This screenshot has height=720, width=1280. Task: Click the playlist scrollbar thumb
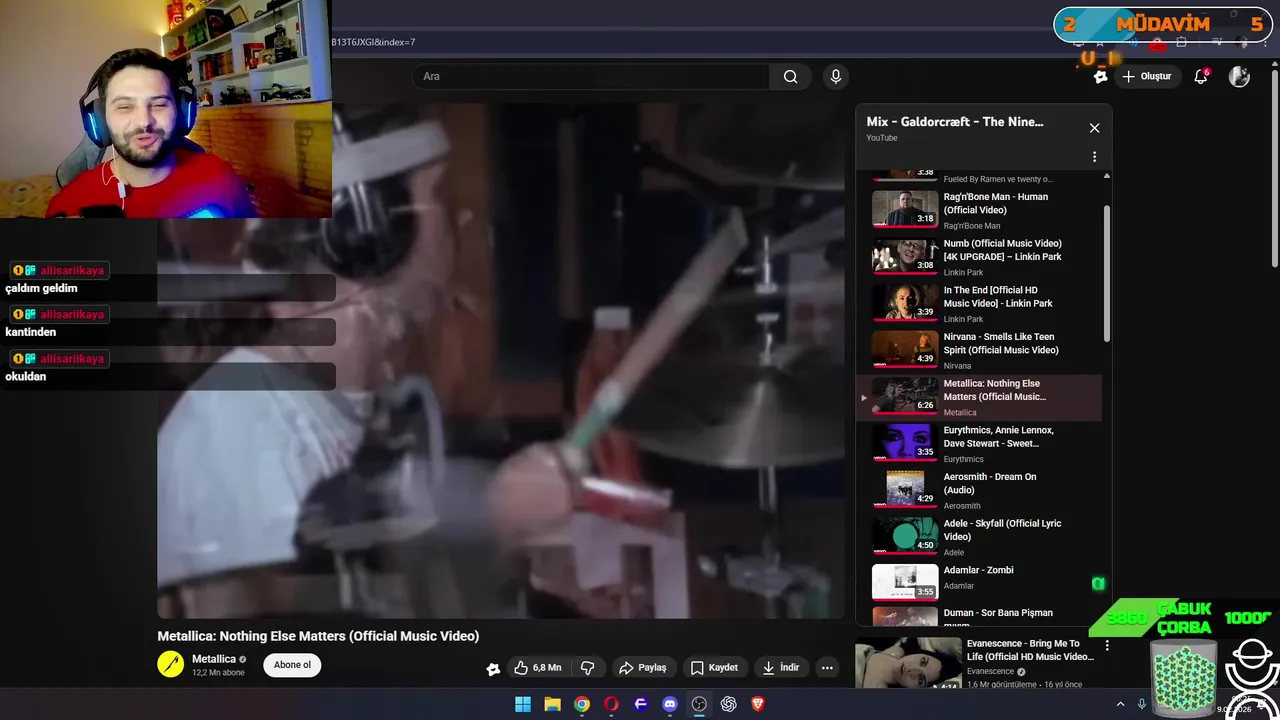click(1107, 272)
